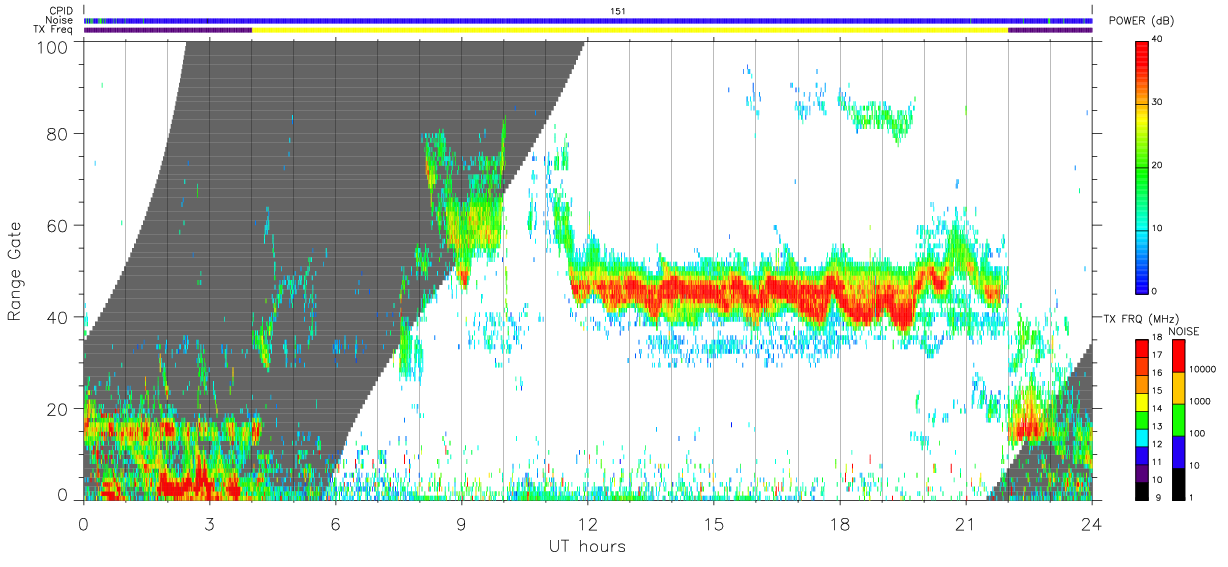Image resolution: width=1228 pixels, height=567 pixels.
Task: Click the blue Noise band strip
Action: tap(588, 20)
